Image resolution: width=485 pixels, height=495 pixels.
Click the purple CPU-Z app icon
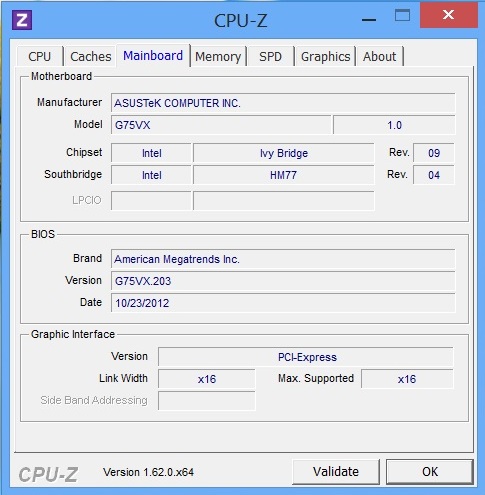coord(22,20)
